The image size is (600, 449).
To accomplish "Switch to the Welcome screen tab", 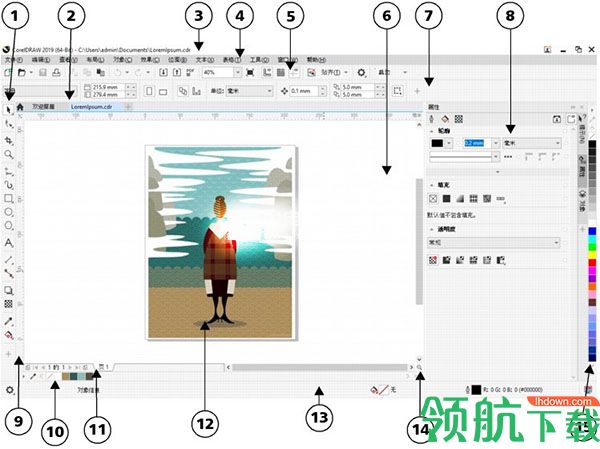I will pos(43,107).
